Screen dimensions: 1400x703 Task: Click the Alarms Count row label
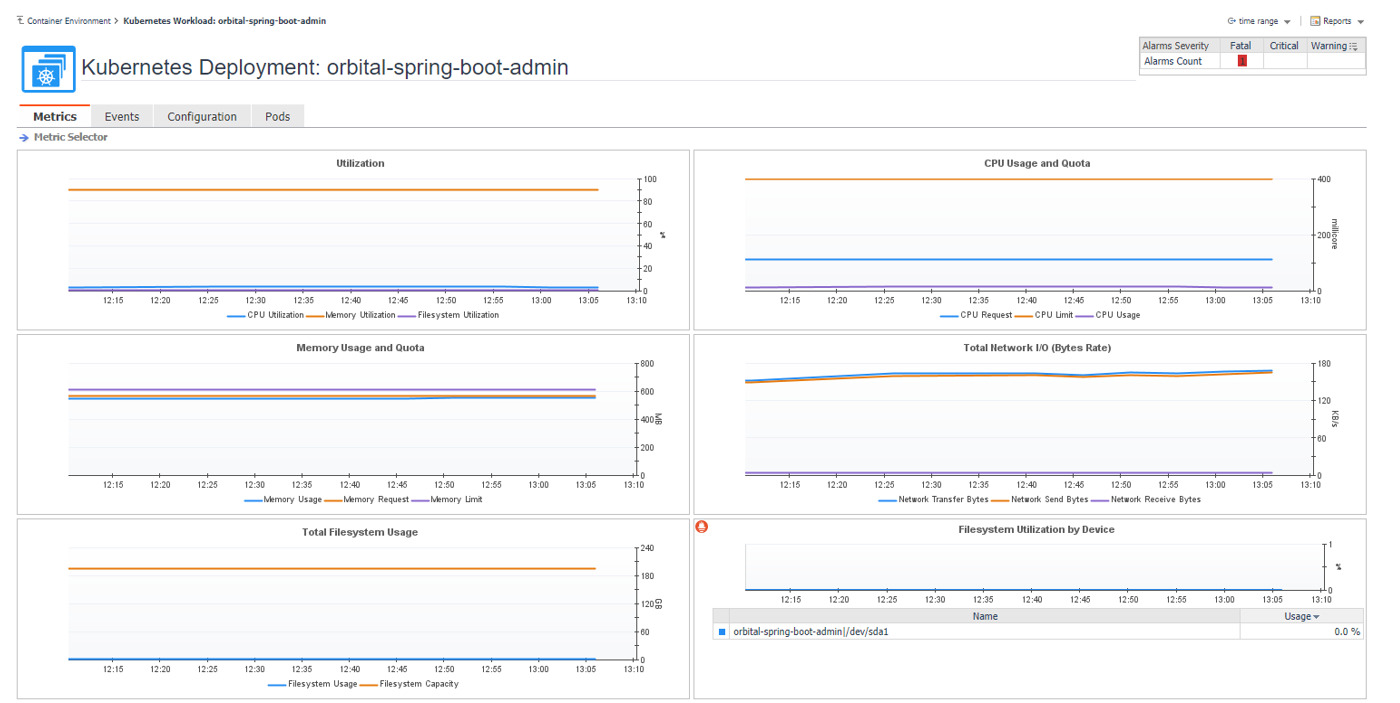tap(1173, 61)
